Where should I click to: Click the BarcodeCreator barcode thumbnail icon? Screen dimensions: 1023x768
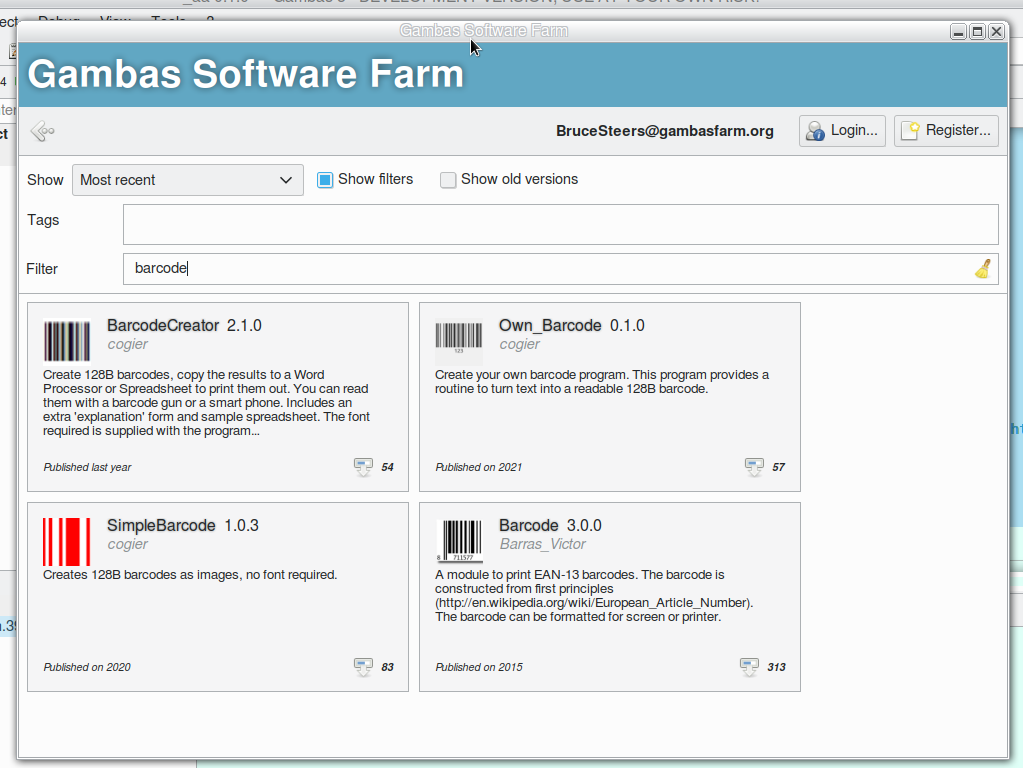coord(67,340)
